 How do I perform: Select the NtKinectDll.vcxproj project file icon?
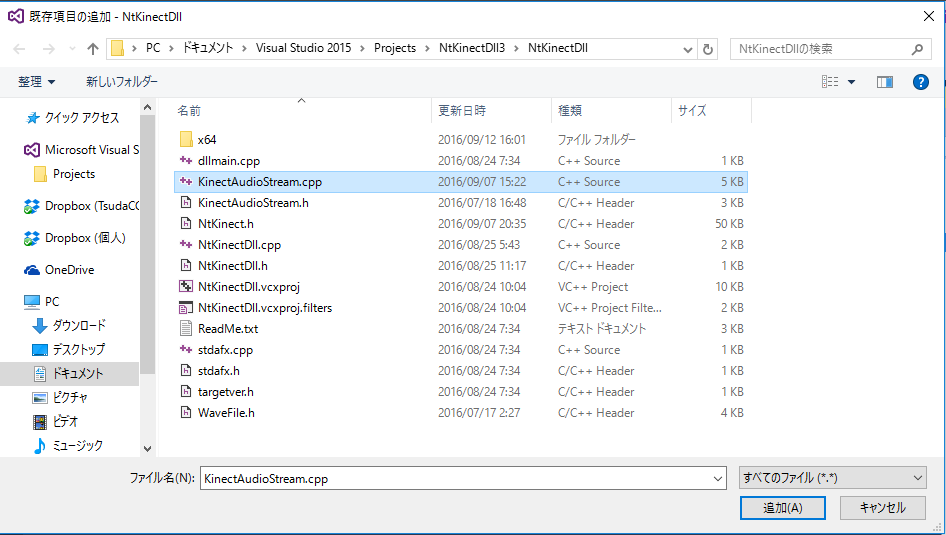click(x=185, y=287)
